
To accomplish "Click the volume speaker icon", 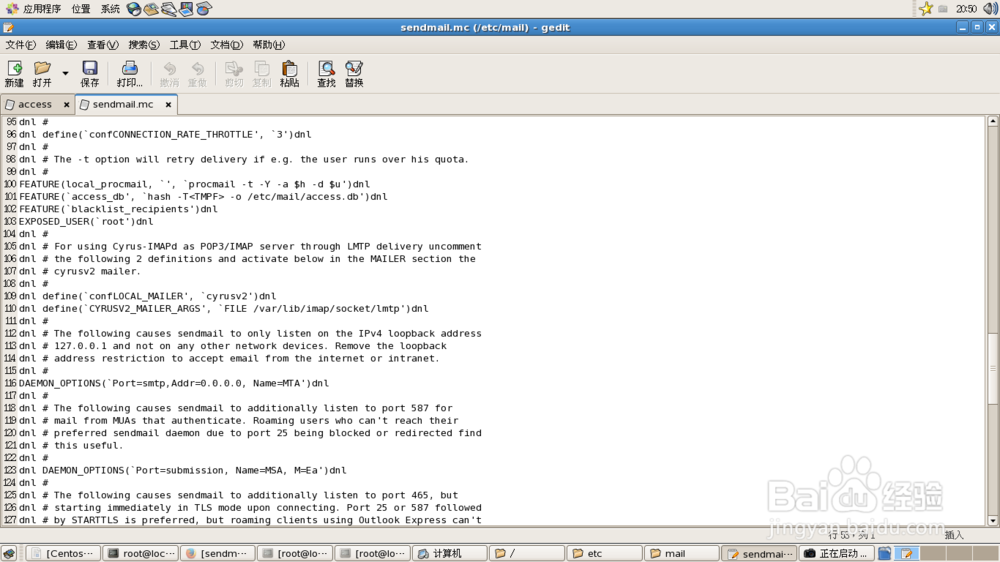I will (x=990, y=9).
